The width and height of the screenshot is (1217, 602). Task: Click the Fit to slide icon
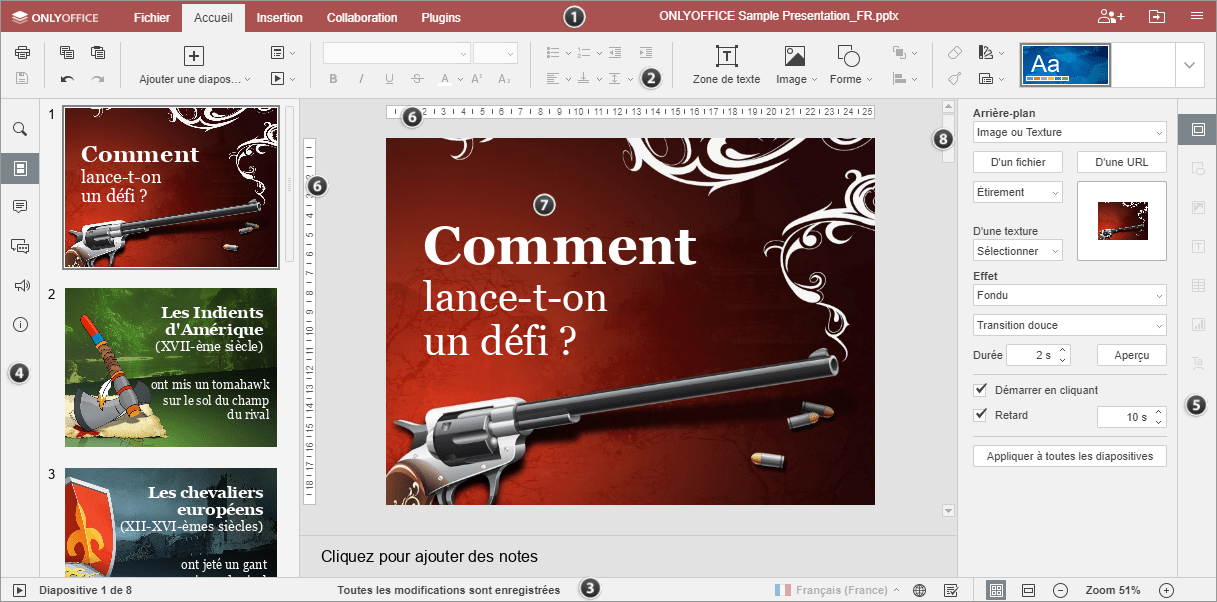[996, 590]
